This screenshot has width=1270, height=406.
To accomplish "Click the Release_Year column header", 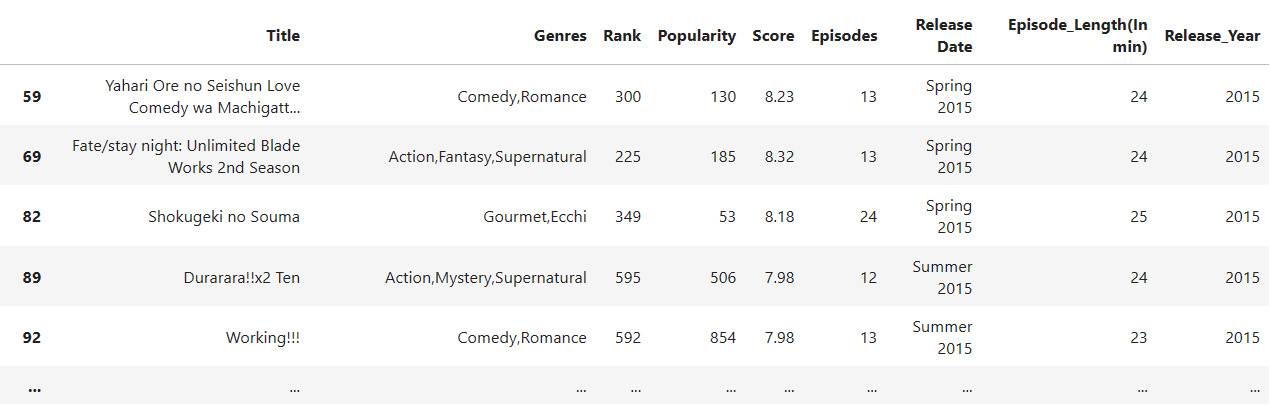I will tap(1212, 36).
